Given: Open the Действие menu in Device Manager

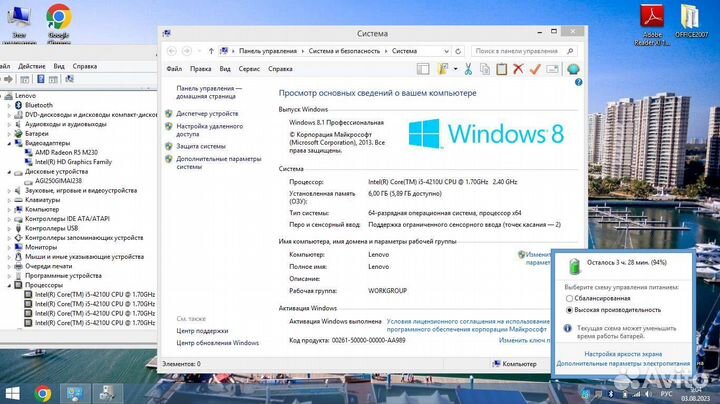Looking at the screenshot, I should tap(32, 66).
